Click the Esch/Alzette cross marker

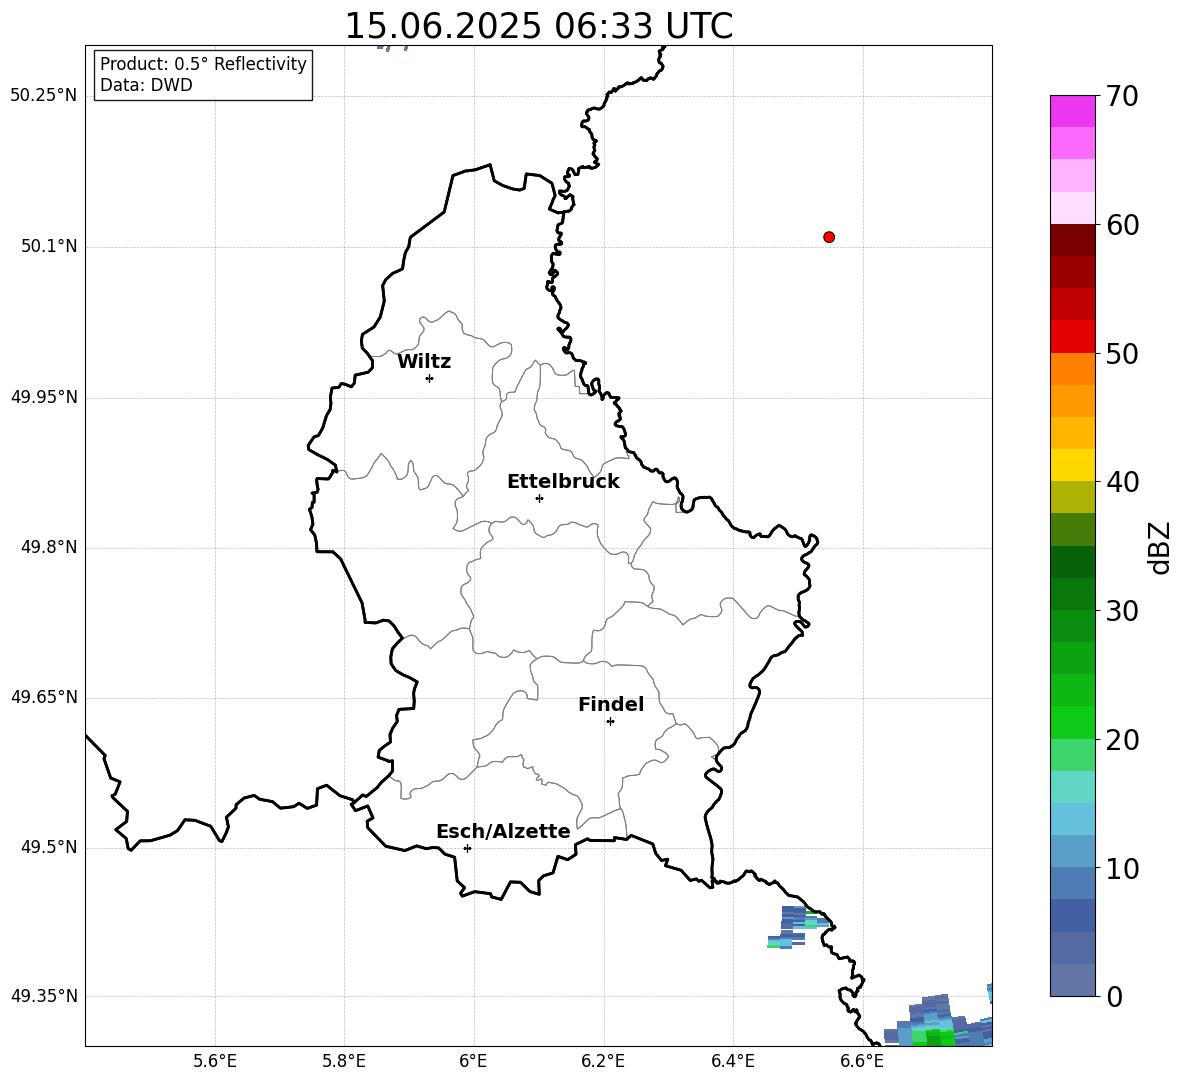point(467,848)
